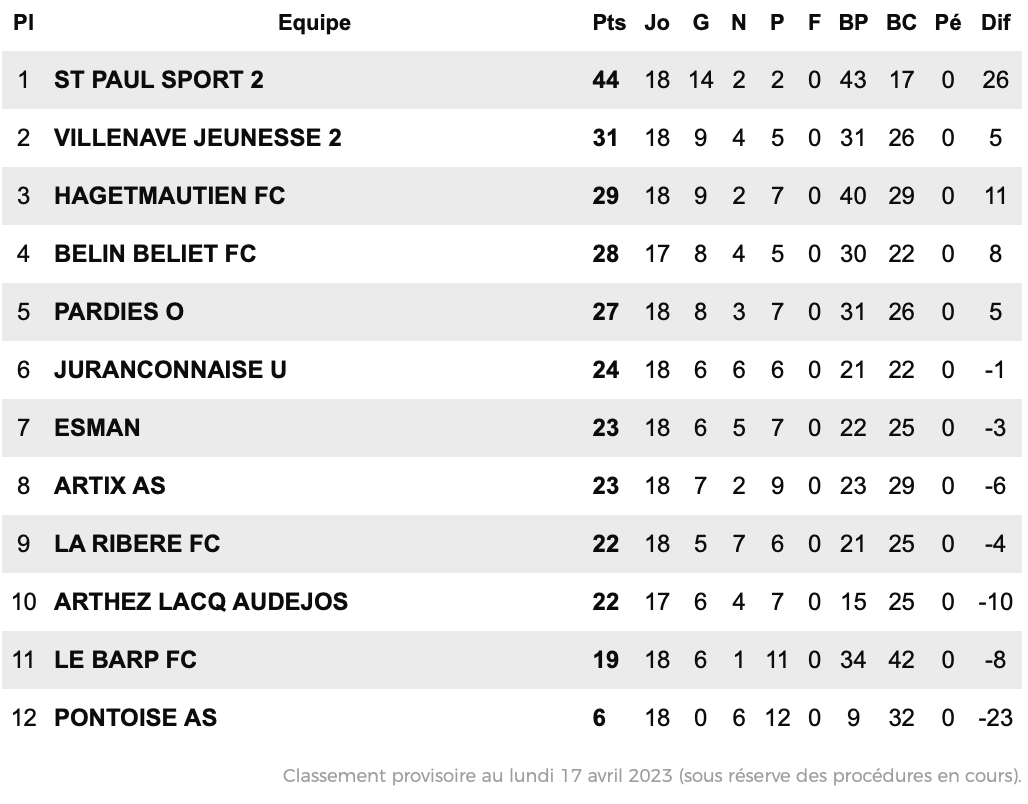1028x804 pixels.
Task: Click the Classement provisoire footnote text
Action: tap(652, 776)
